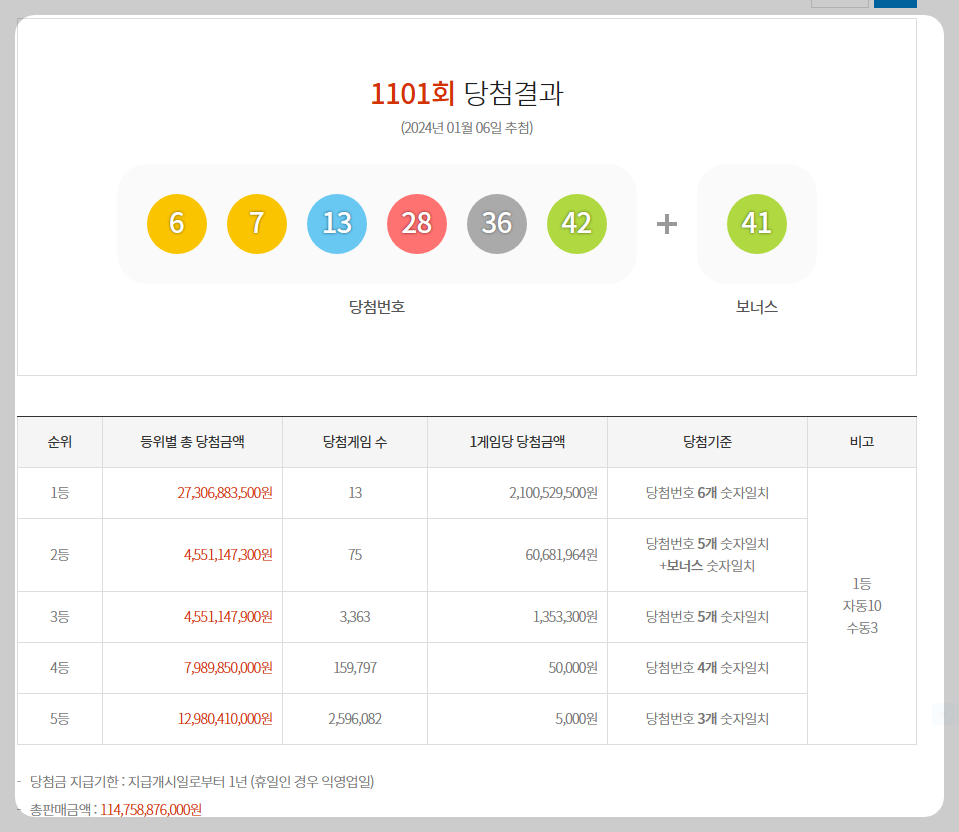Click the 당첨번호 4개 숫자일치 criteria cell
959x832 pixels.
707,667
